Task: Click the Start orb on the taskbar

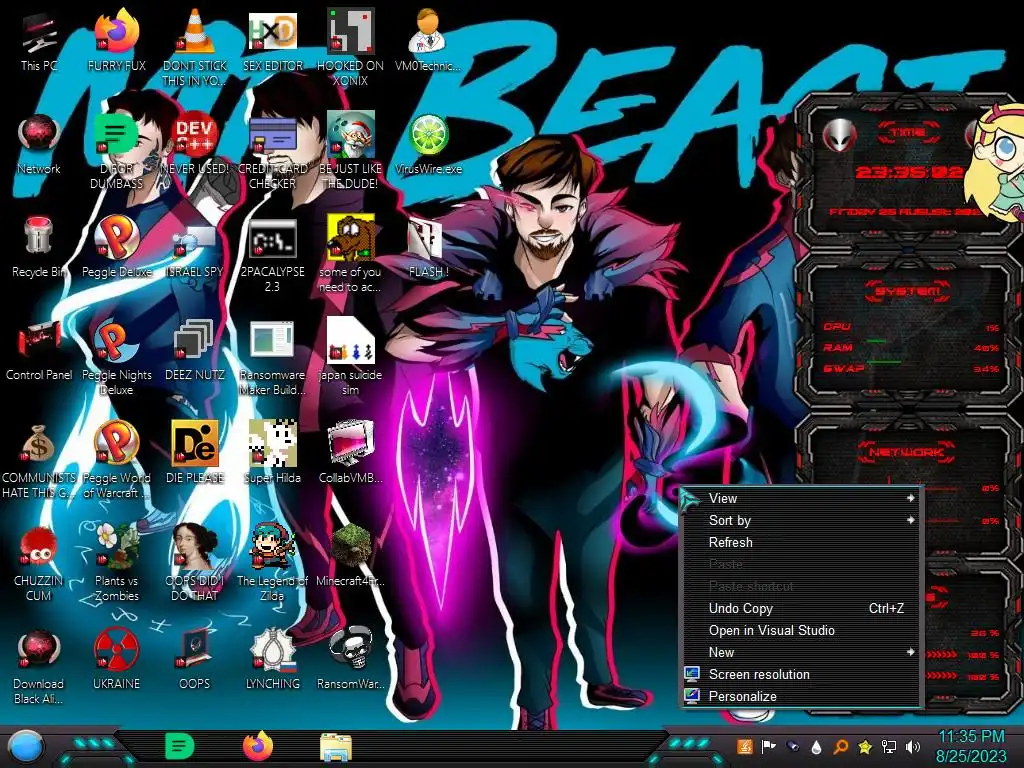Action: point(27,747)
